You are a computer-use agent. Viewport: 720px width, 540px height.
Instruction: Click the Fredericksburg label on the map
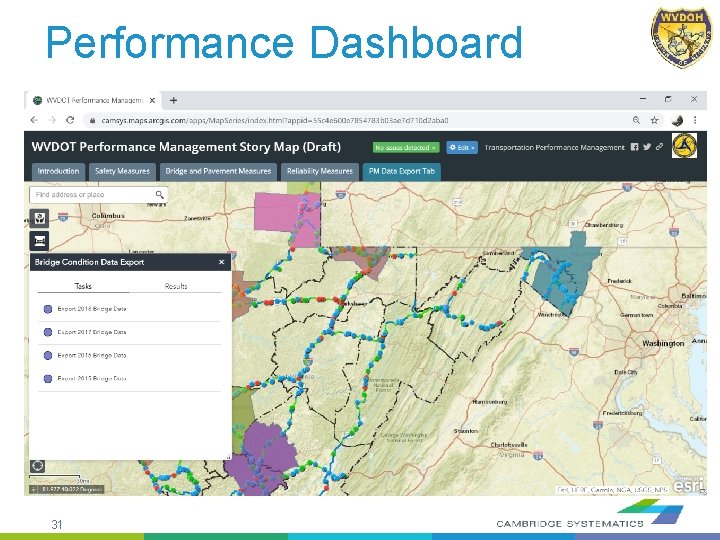tap(623, 413)
